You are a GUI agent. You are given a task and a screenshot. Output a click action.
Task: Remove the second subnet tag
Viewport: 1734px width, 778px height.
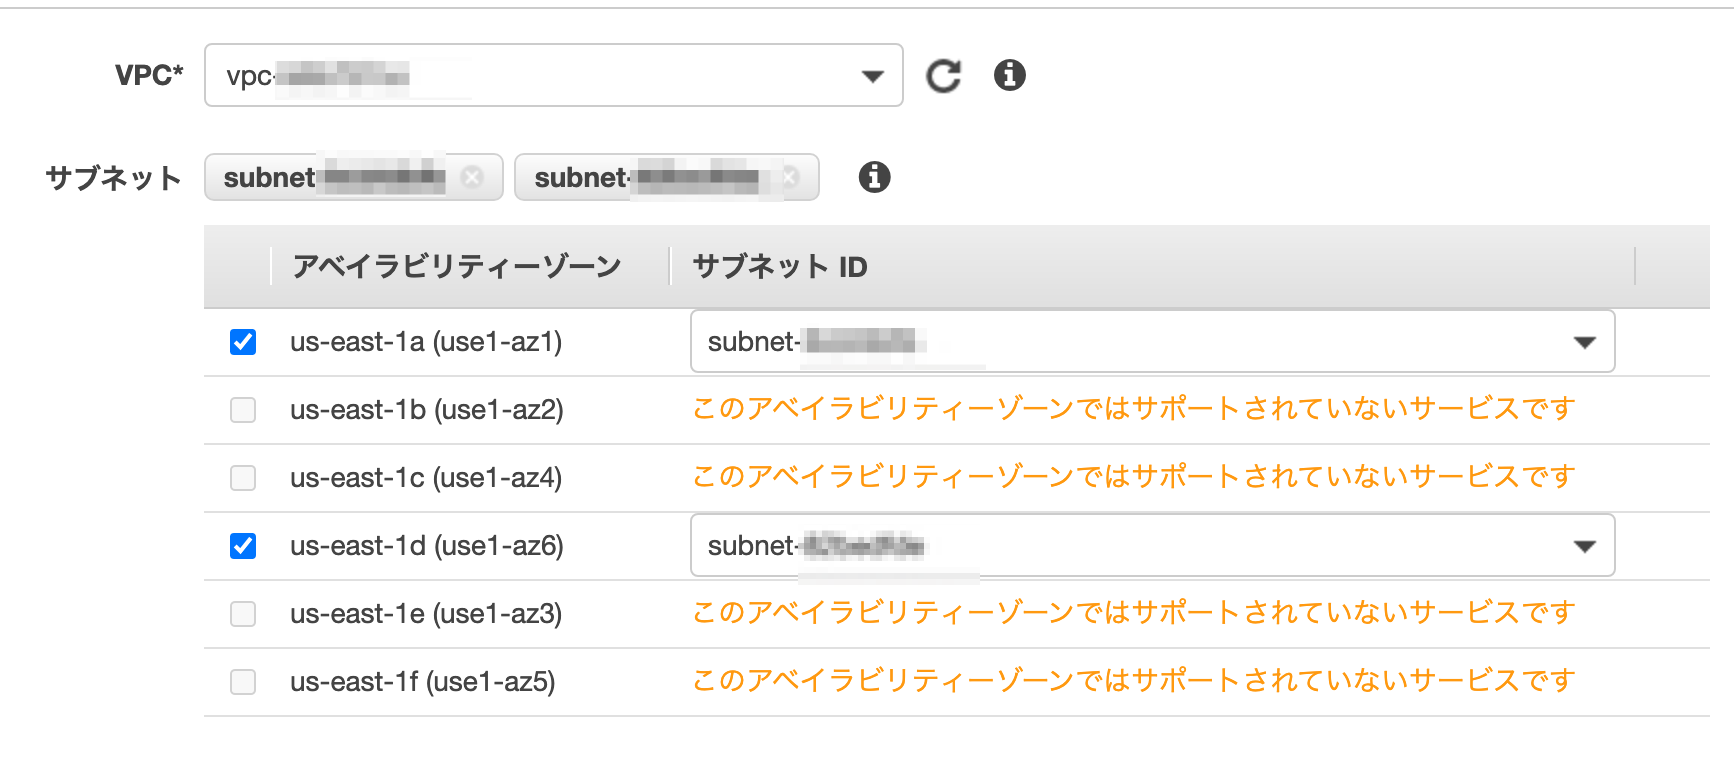pos(790,177)
